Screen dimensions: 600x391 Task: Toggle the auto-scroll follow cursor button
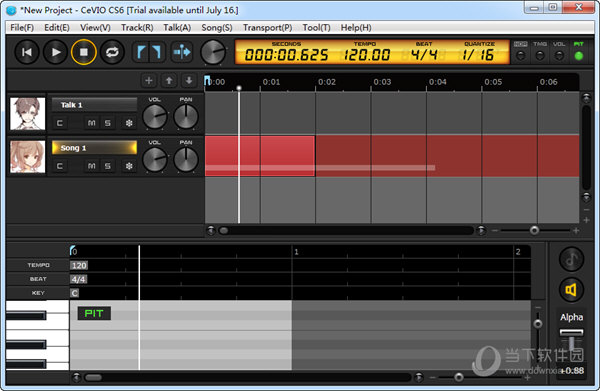(x=182, y=52)
